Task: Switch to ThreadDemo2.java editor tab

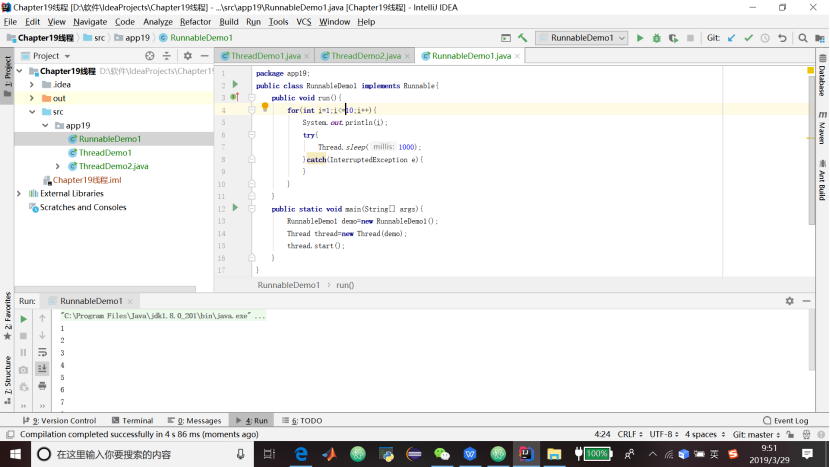Action: tap(365, 56)
